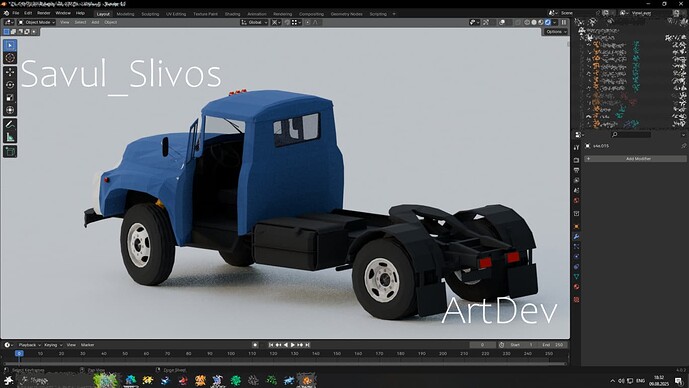This screenshot has height=388, width=689.
Task: Open the properties editor type dropdown
Action: pyautogui.click(x=579, y=134)
